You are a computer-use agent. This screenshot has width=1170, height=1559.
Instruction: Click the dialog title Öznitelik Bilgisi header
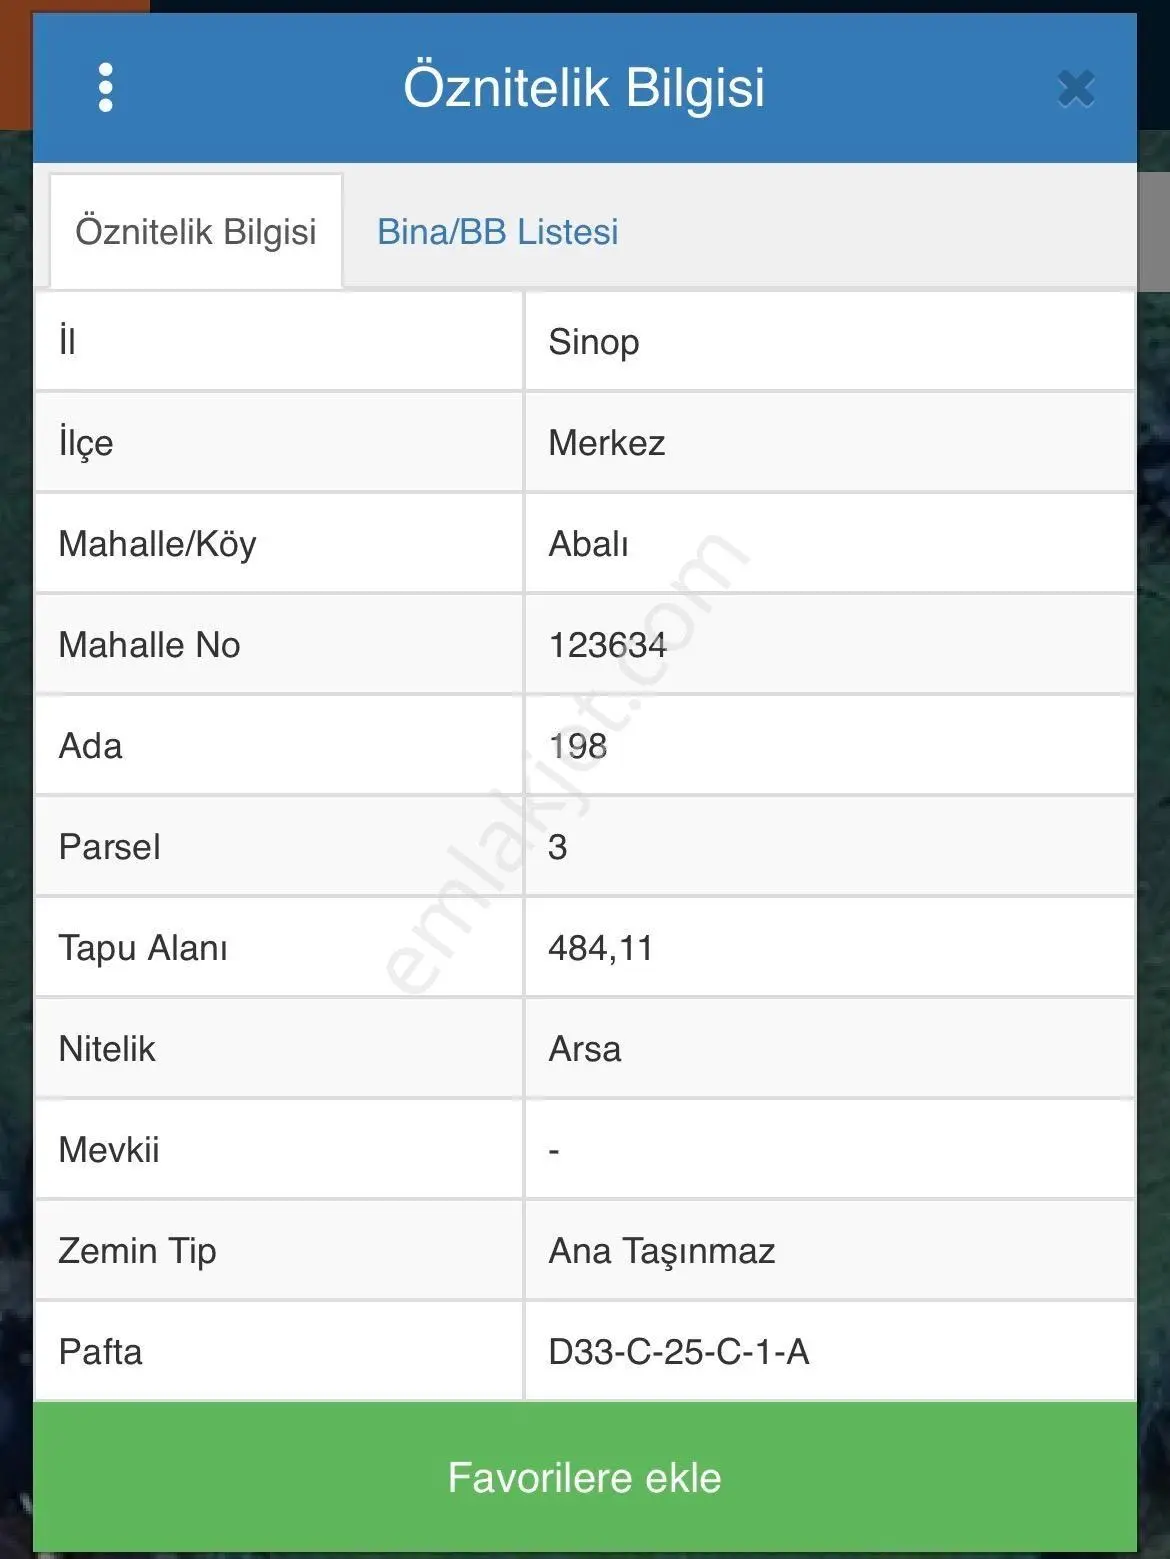click(584, 87)
